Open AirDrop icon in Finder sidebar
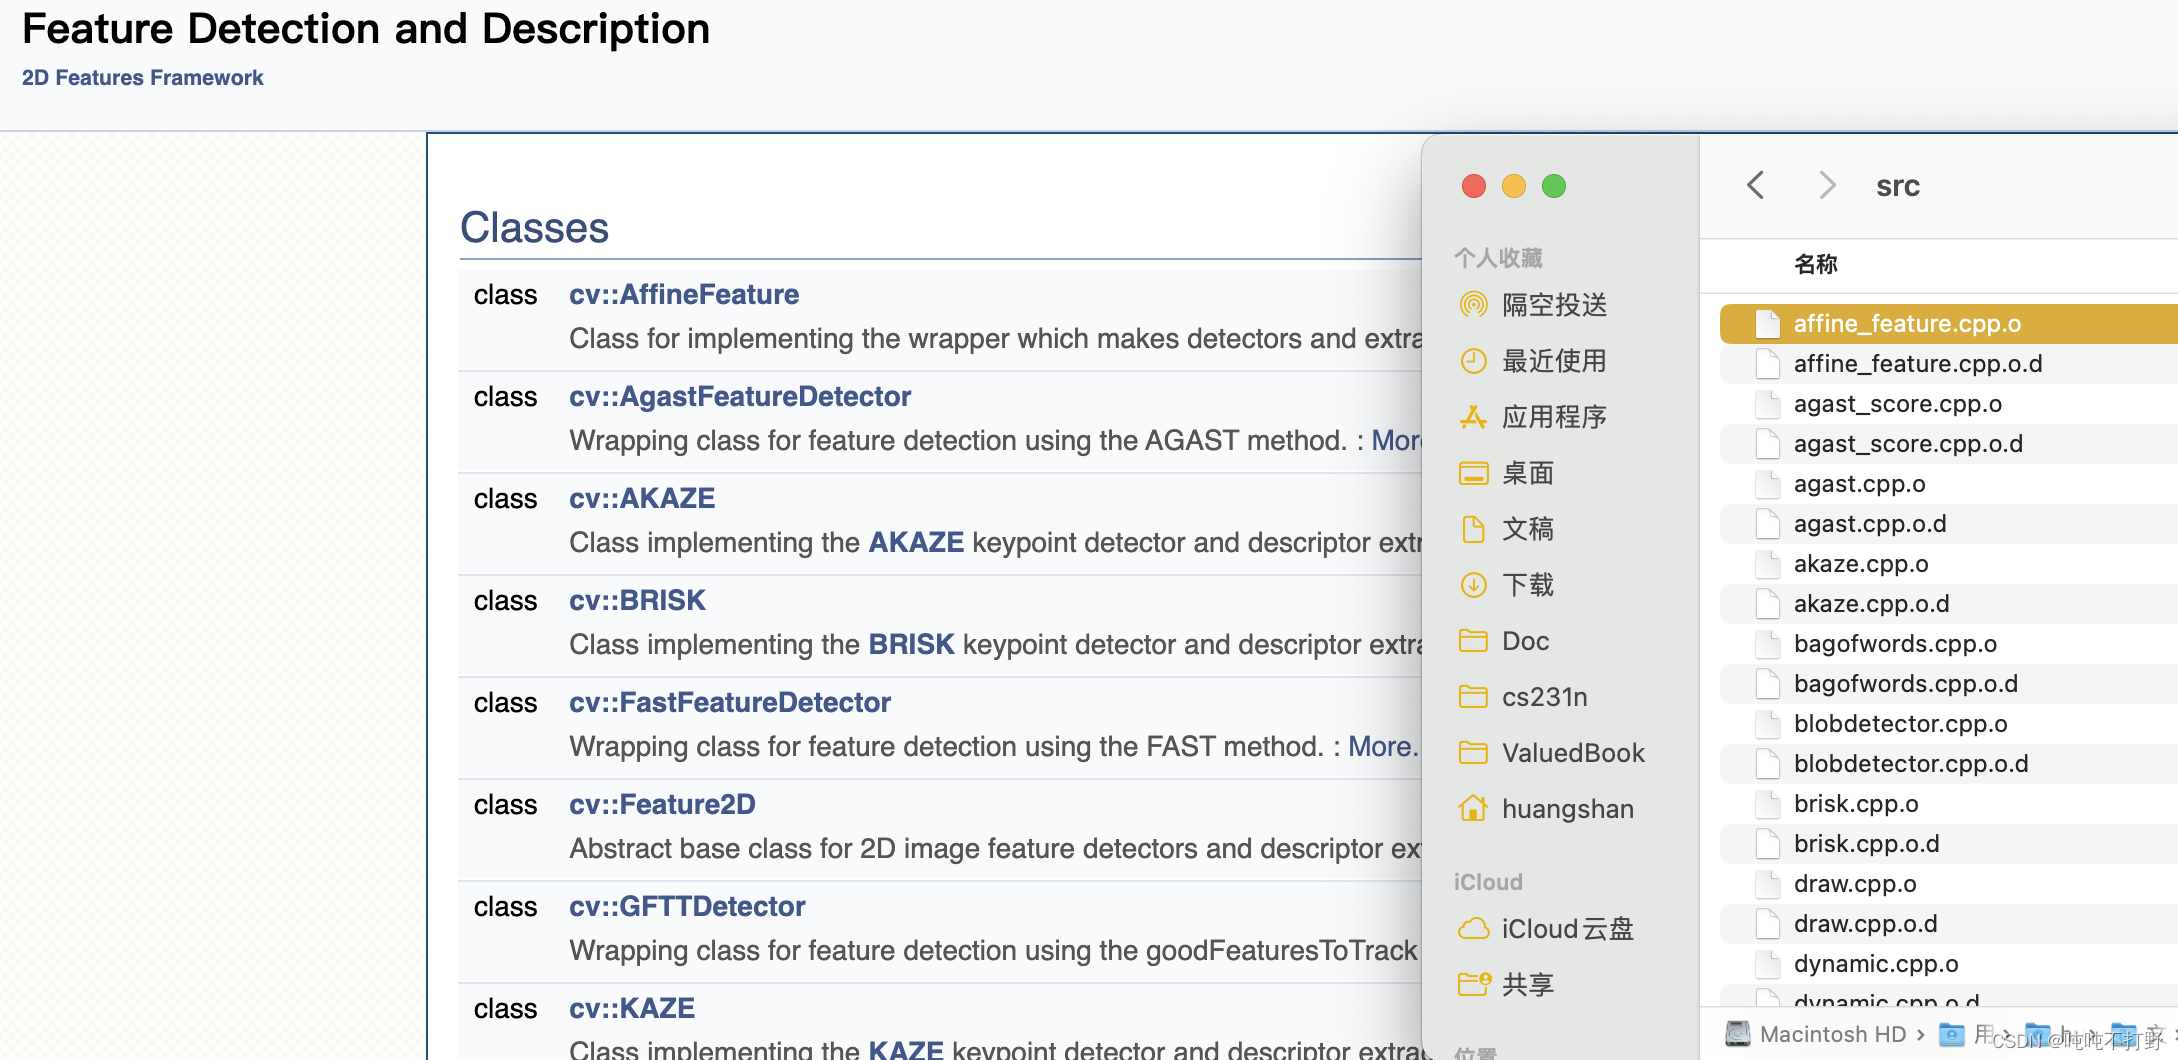The width and height of the screenshot is (2178, 1060). click(1473, 304)
